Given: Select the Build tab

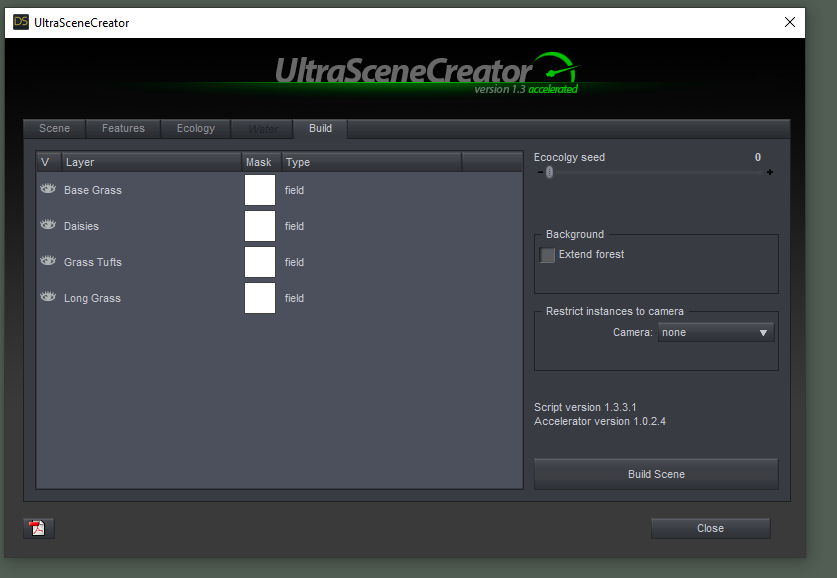Looking at the screenshot, I should click(320, 129).
